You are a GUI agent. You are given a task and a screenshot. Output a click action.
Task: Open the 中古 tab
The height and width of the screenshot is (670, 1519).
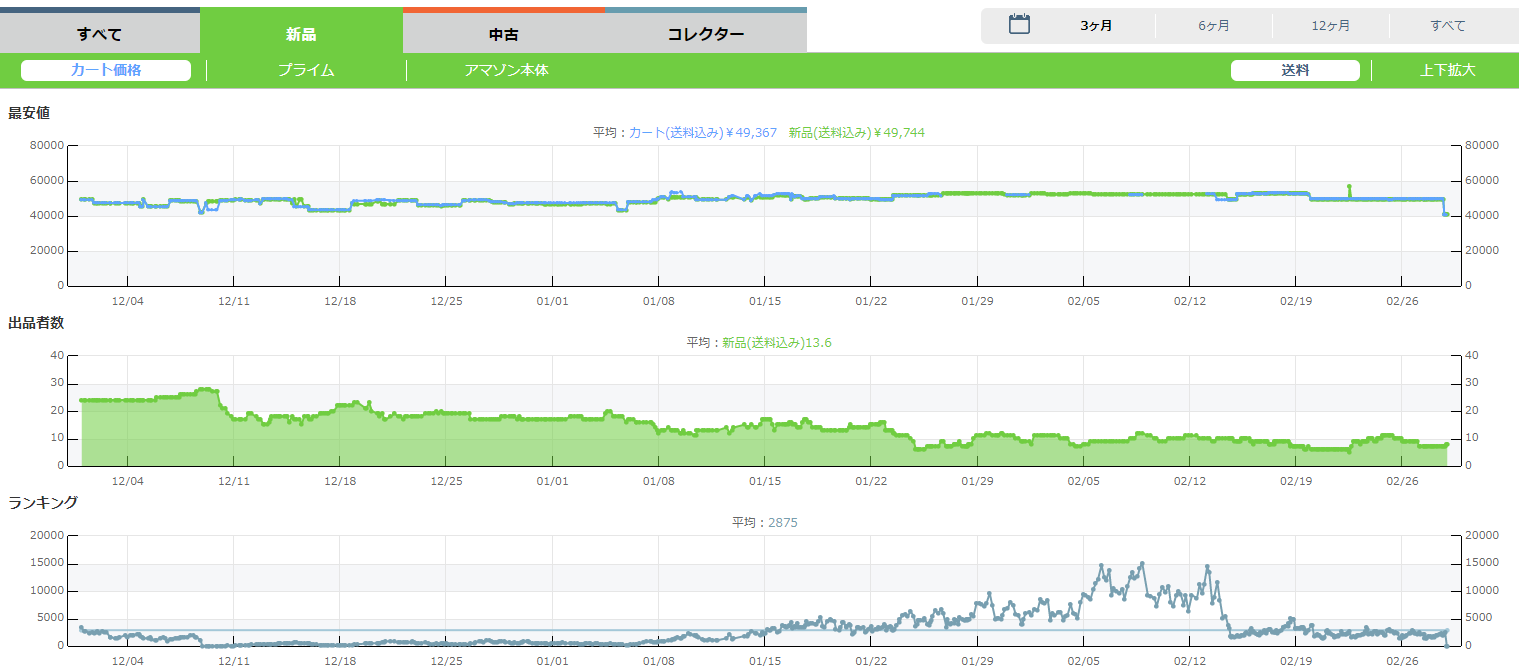pyautogui.click(x=503, y=34)
